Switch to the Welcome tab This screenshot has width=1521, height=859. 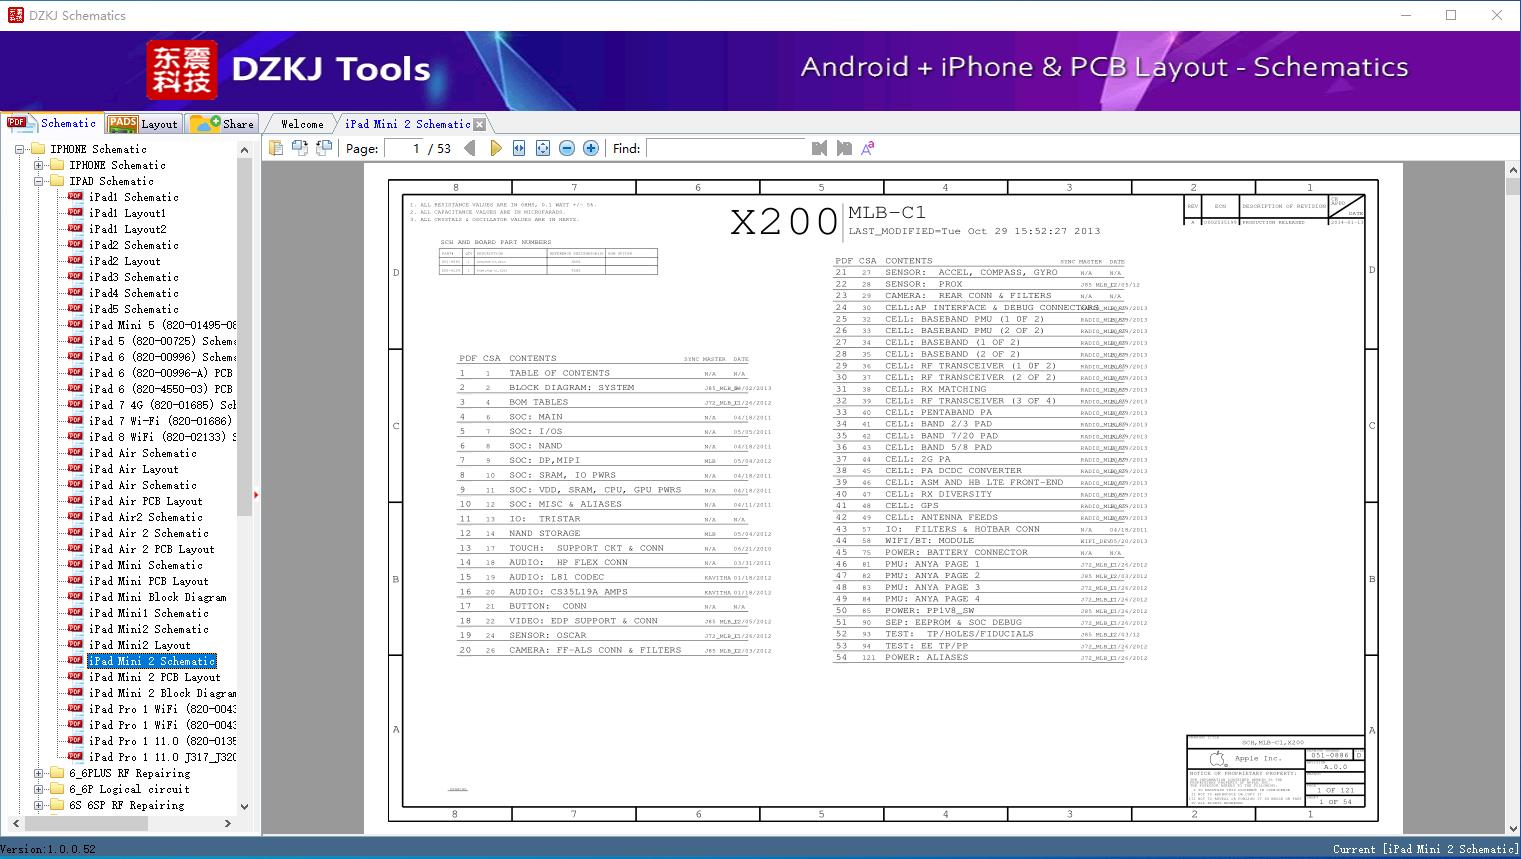[301, 124]
